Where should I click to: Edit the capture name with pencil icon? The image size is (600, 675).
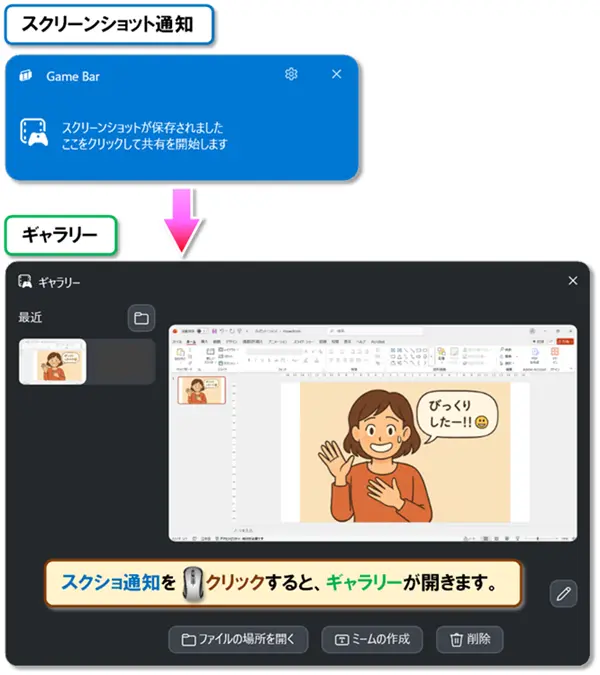[x=563, y=594]
